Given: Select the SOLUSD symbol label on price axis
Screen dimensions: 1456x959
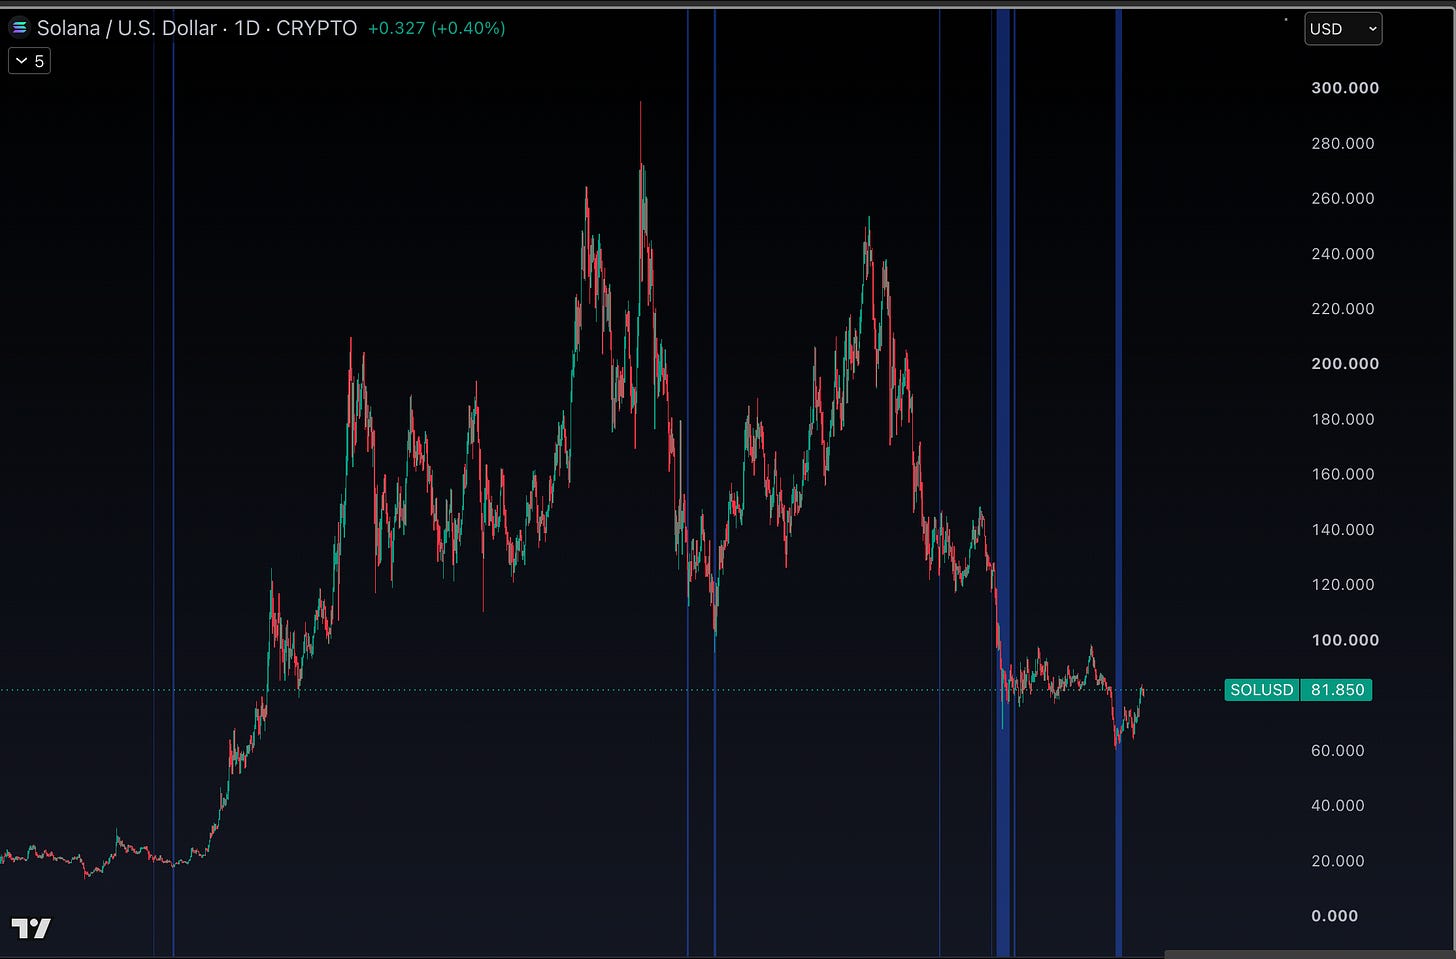Looking at the screenshot, I should click(x=1262, y=690).
